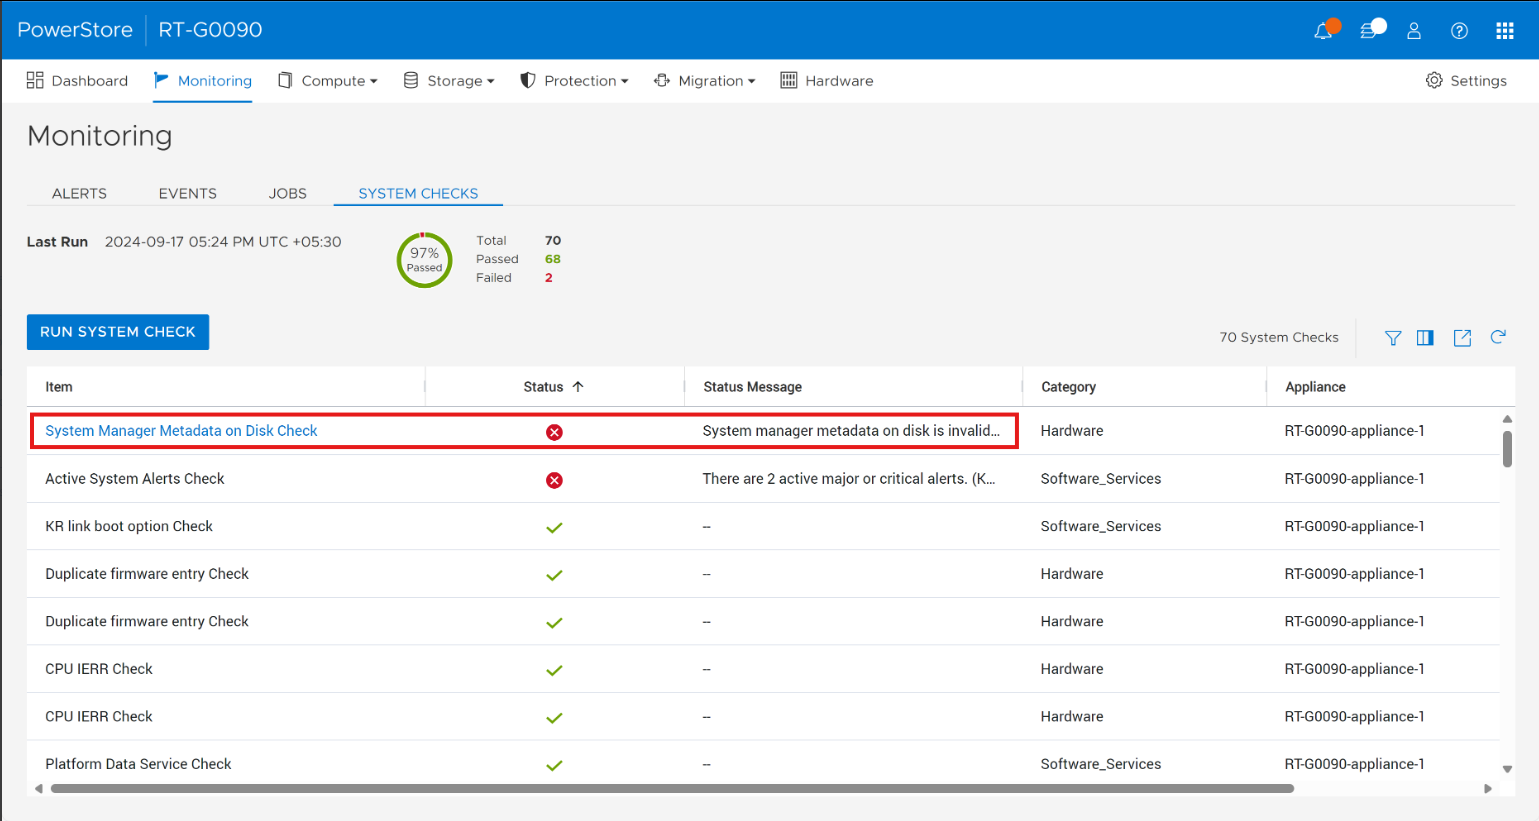Switch to the ALERTS tab
This screenshot has height=821, width=1539.
pos(79,194)
